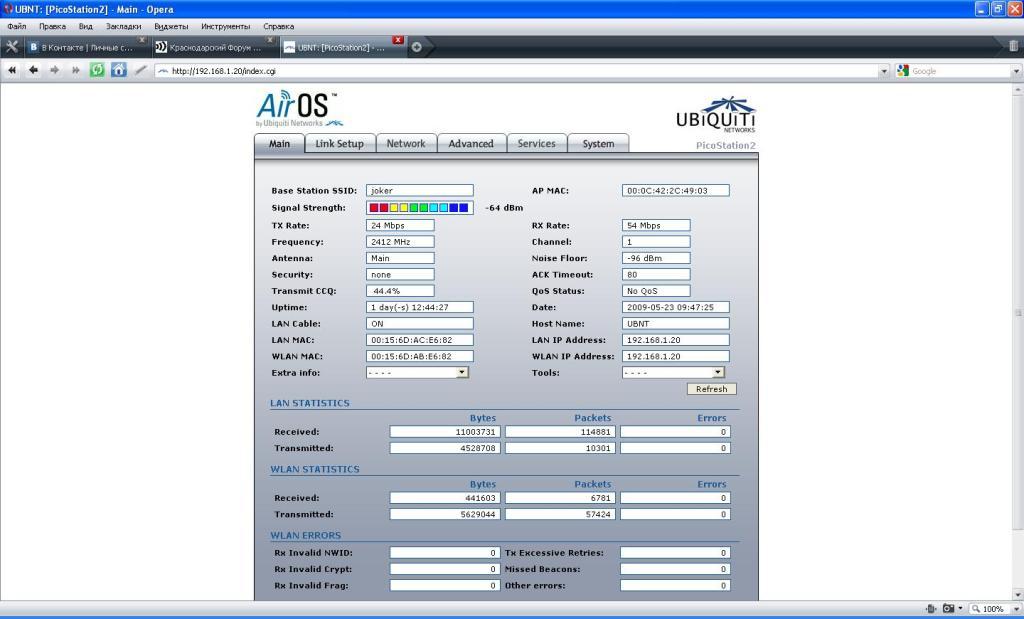Click the Refresh button

[x=711, y=389]
